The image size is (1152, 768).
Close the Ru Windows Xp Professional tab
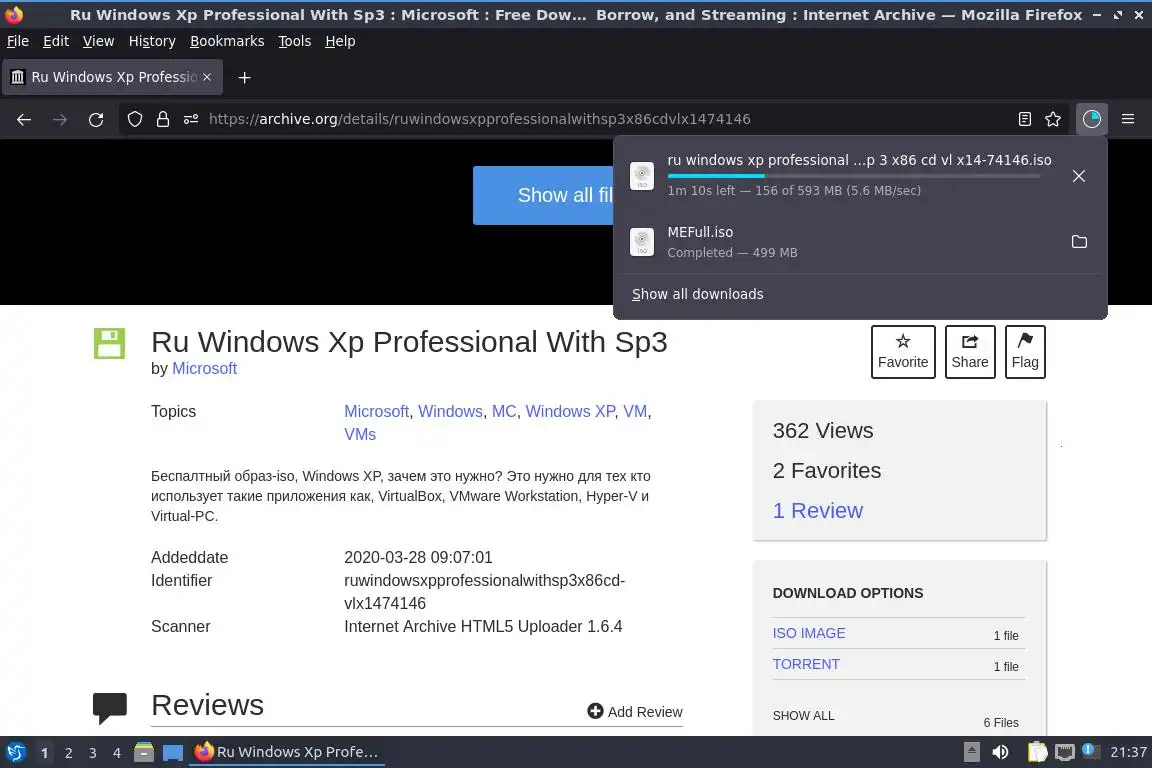[207, 77]
